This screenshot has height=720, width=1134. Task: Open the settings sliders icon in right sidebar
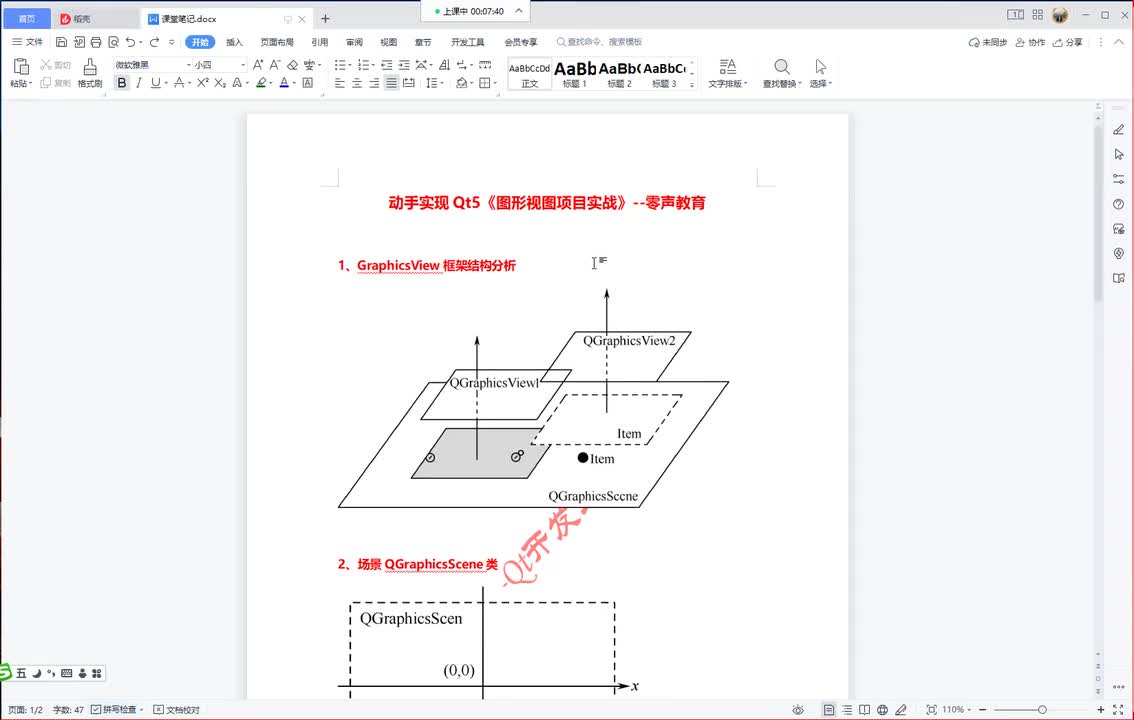1119,179
